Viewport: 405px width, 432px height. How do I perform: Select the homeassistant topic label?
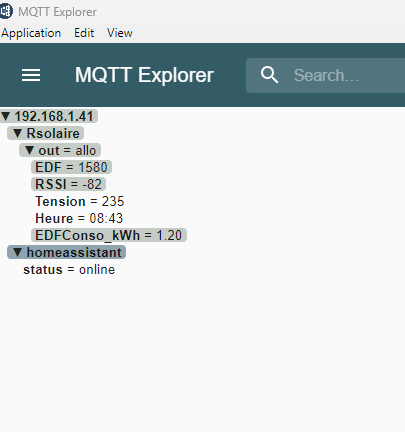pyautogui.click(x=74, y=252)
